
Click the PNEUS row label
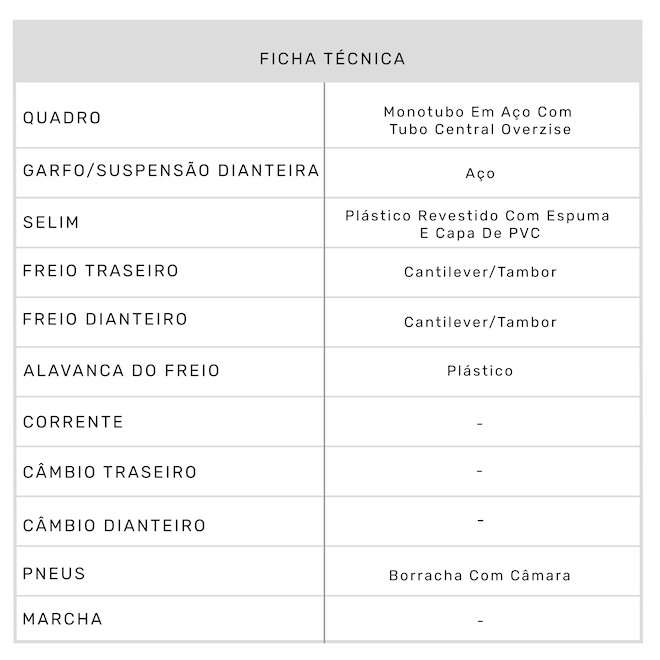click(54, 574)
